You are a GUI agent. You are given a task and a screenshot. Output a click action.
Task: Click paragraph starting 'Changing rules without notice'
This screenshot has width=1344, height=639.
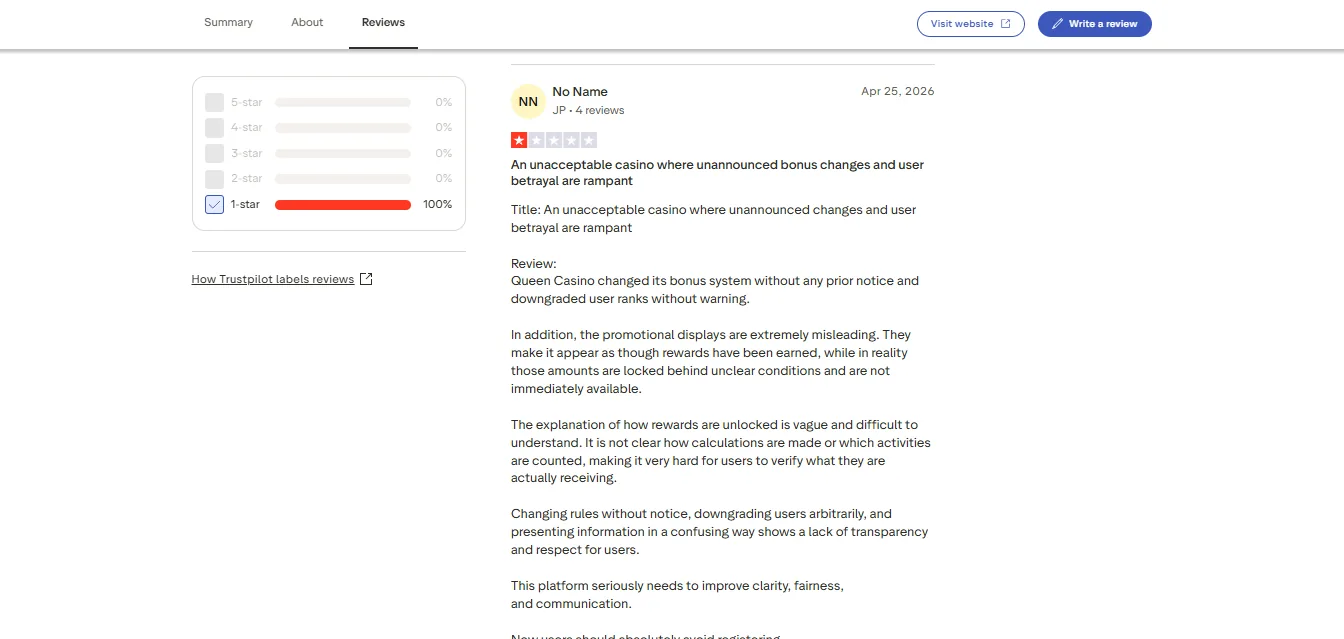click(719, 532)
